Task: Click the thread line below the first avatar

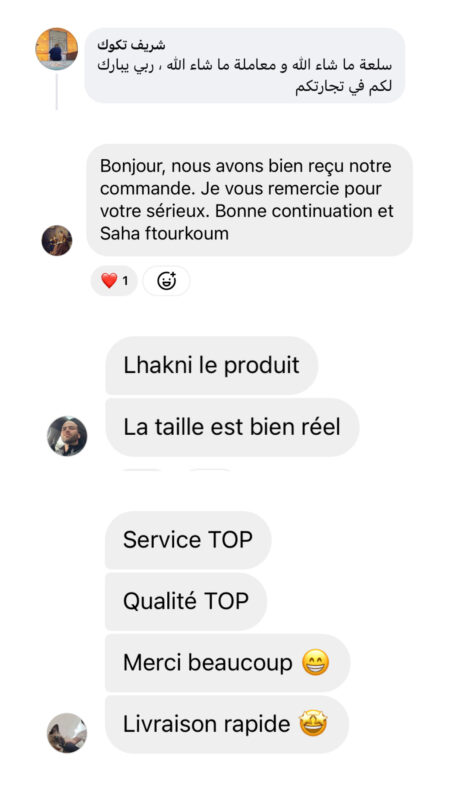Action: pyautogui.click(x=57, y=92)
